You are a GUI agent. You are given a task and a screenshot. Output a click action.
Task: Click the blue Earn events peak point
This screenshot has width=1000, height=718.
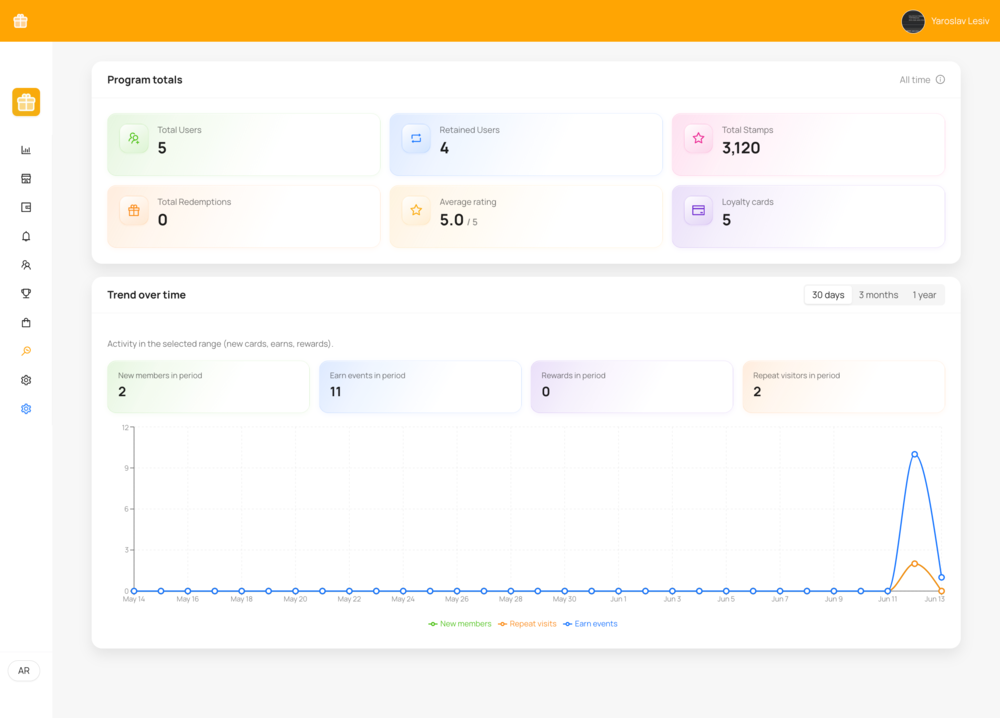tap(915, 455)
